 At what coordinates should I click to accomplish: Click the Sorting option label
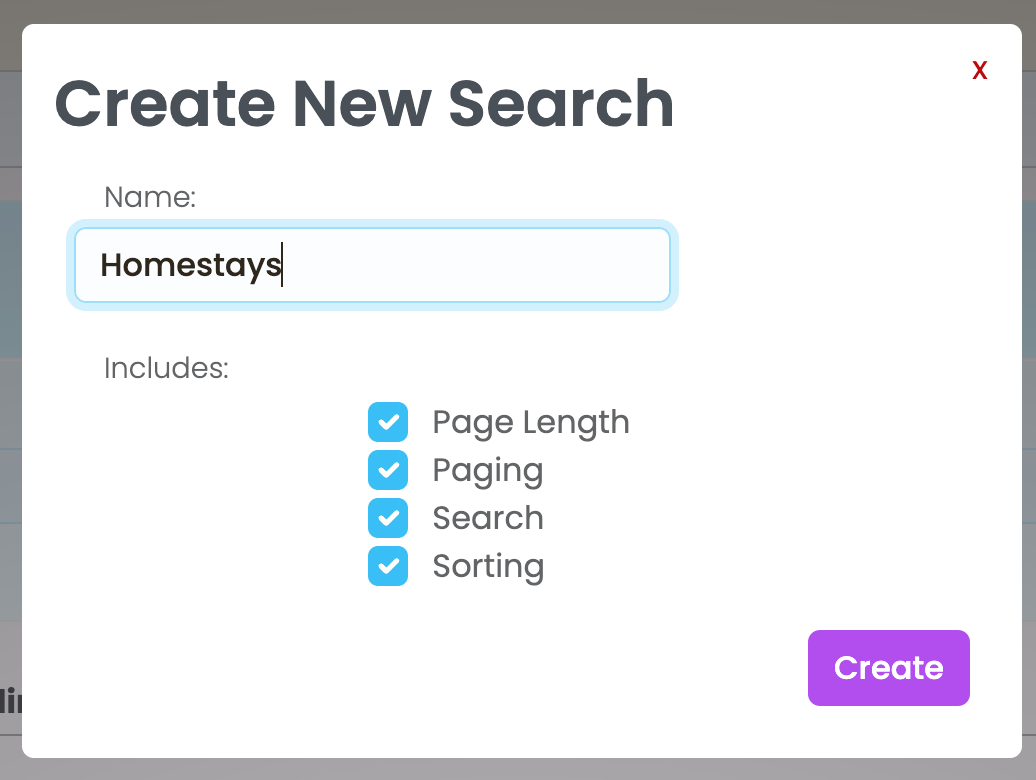[x=488, y=566]
